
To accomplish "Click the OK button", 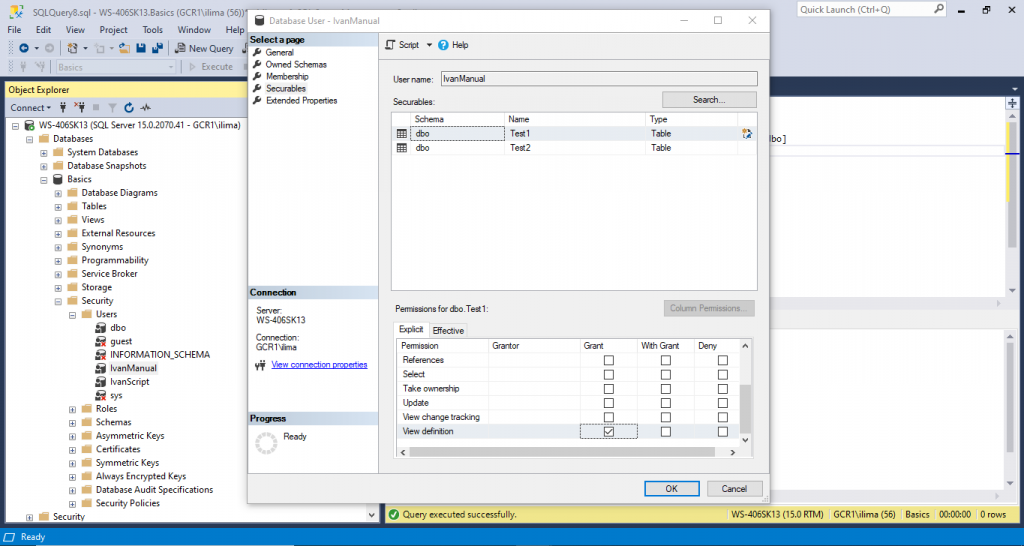I will tap(671, 489).
